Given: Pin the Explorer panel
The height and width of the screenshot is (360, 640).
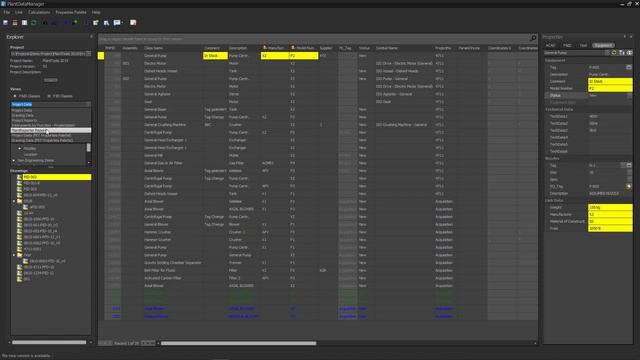Looking at the screenshot, I should pyautogui.click(x=91, y=37).
